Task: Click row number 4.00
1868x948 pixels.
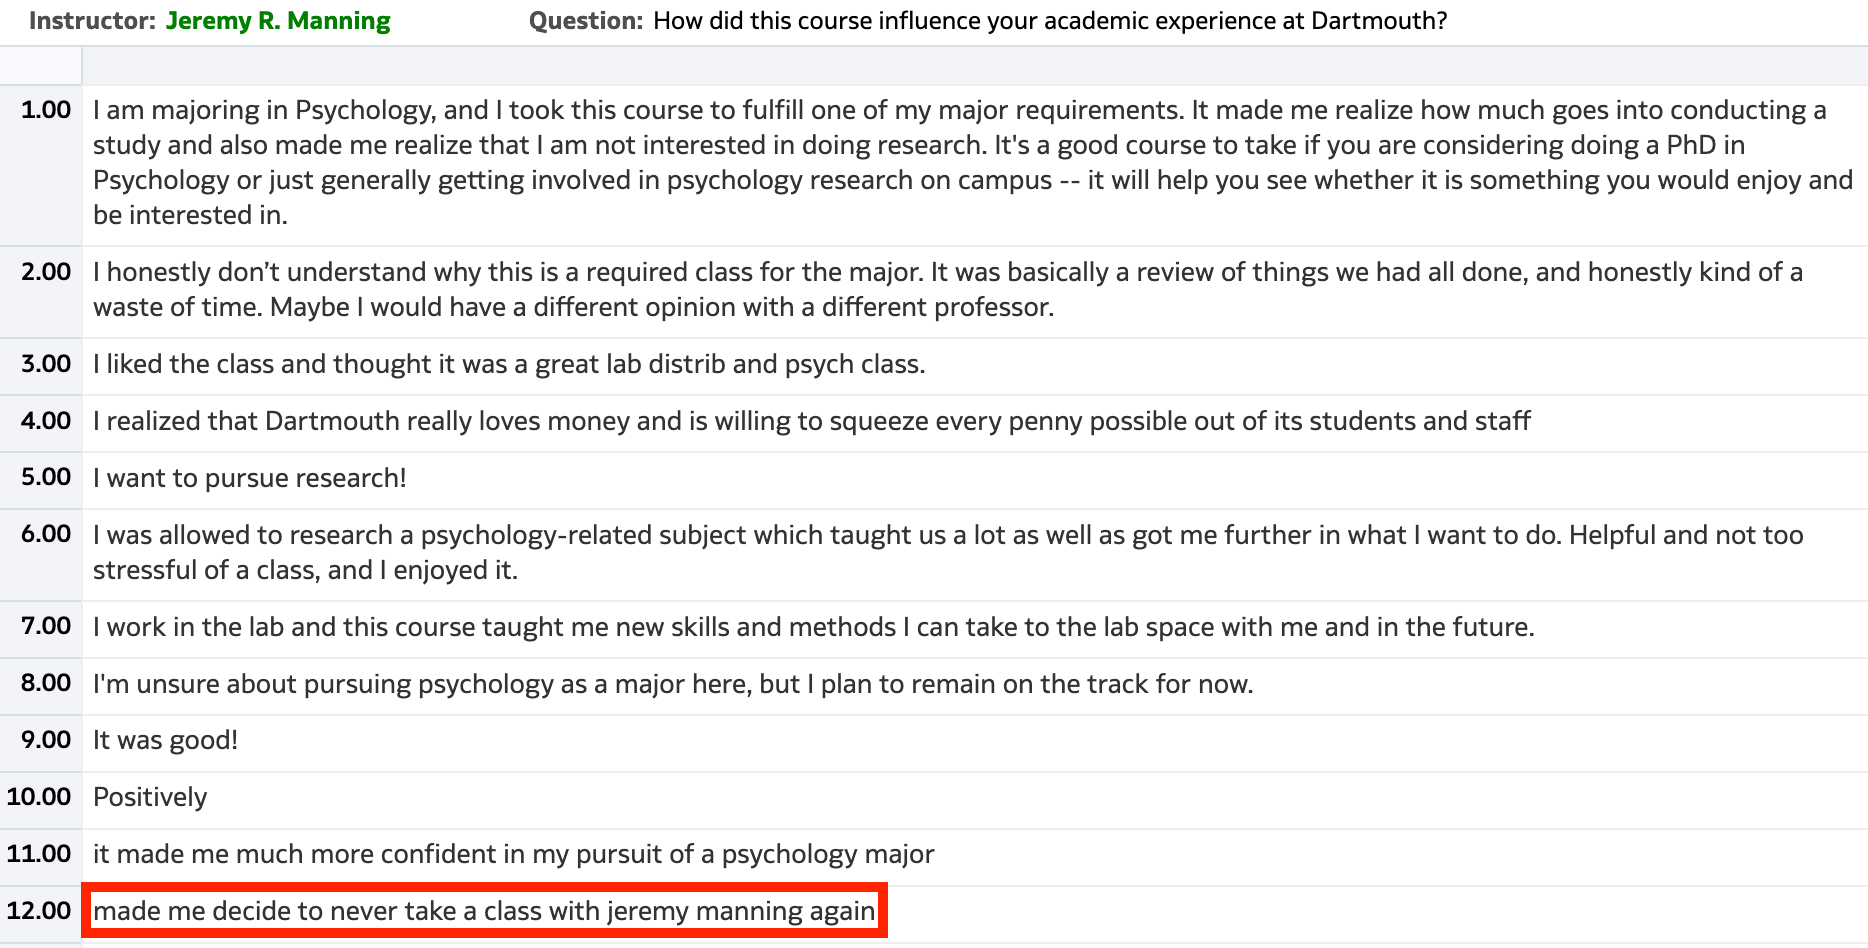Action: click(x=46, y=421)
